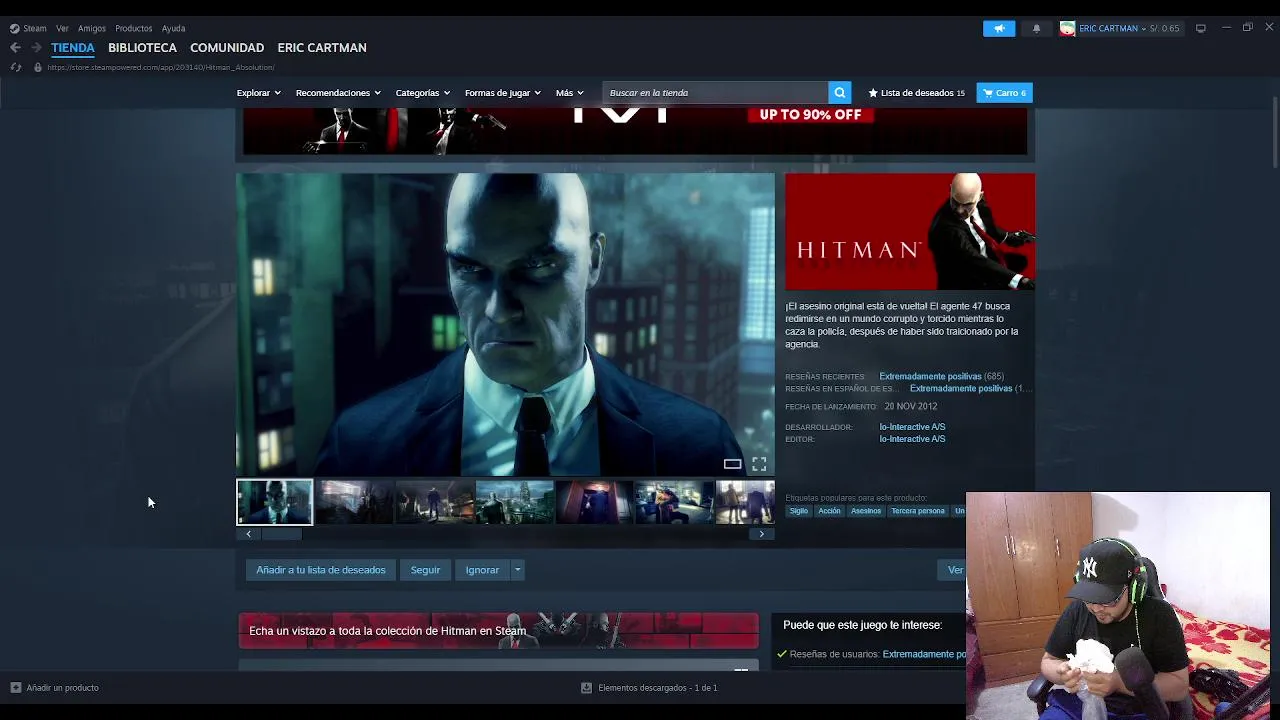Viewport: 1280px width, 720px height.
Task: Open the developer Io-Interactive A/S link
Action: [x=912, y=427]
